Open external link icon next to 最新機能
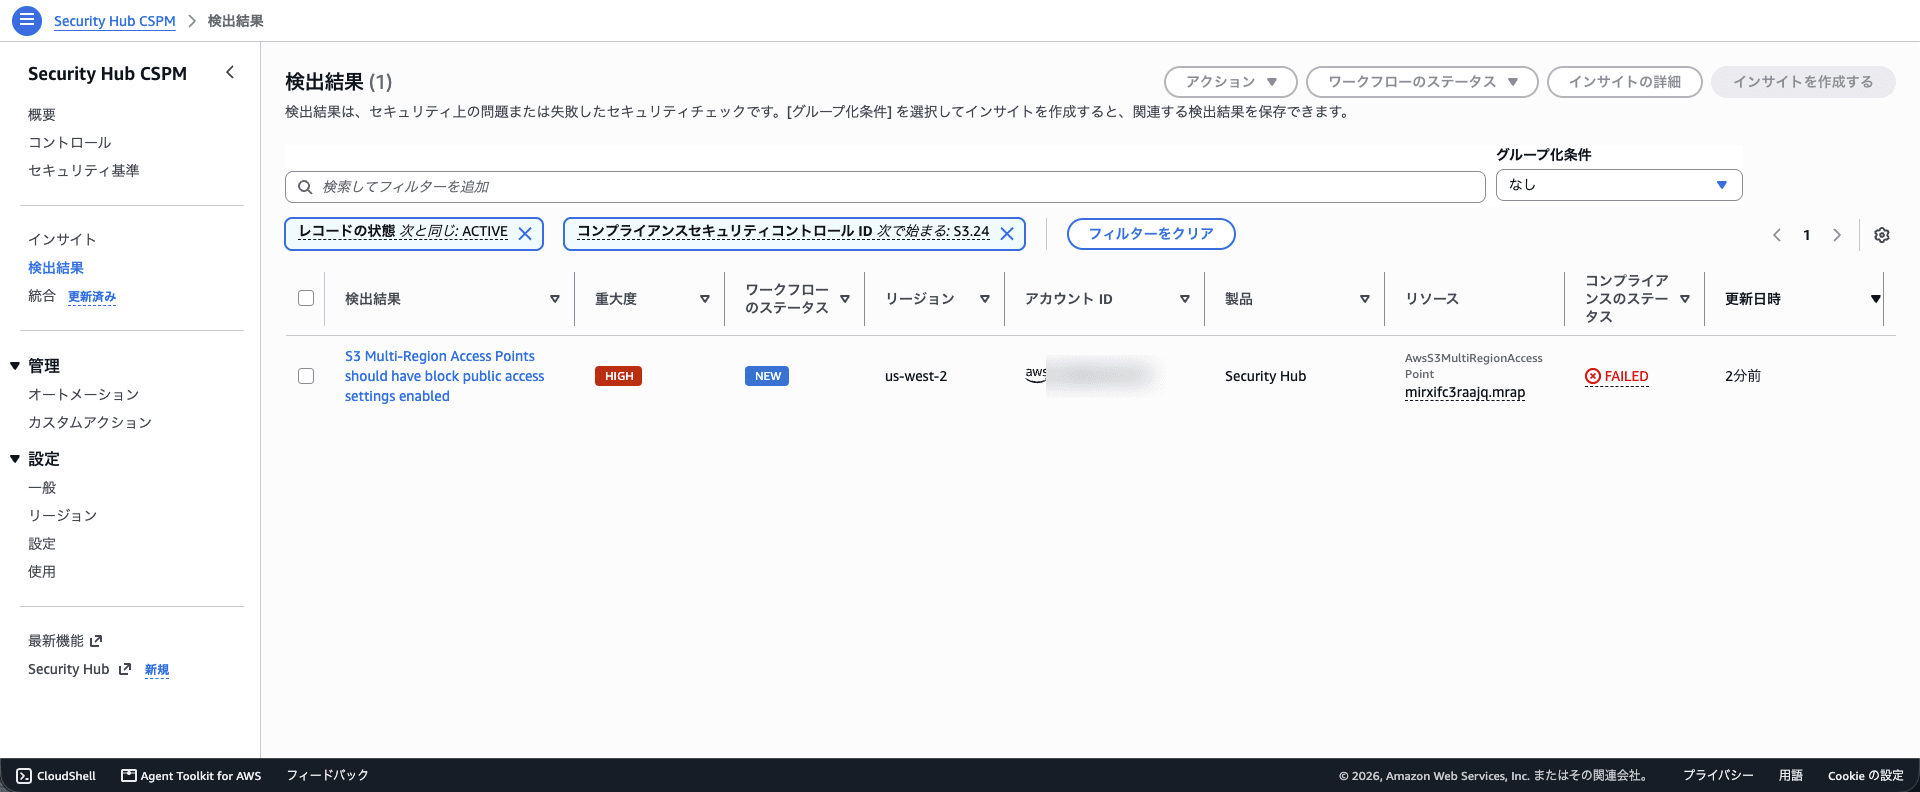Screen dimensions: 1920x792 tap(96, 641)
